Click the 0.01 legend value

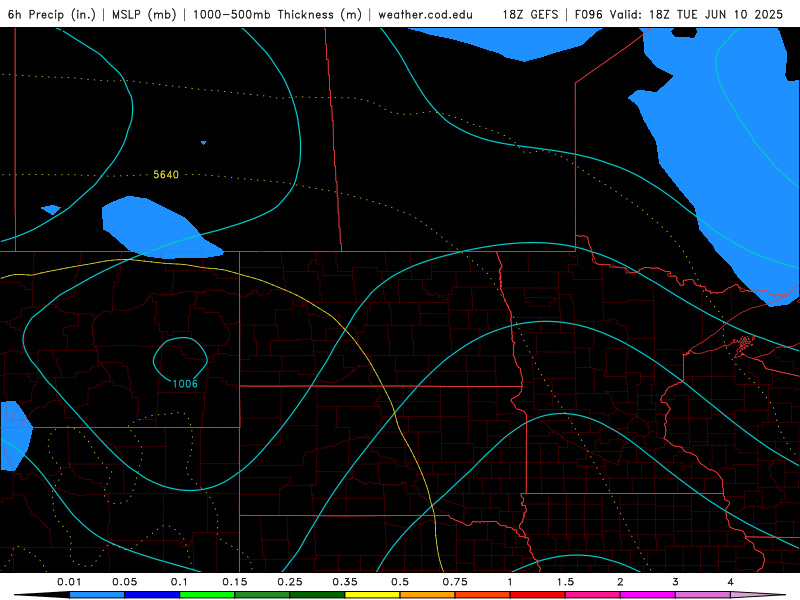click(x=69, y=582)
